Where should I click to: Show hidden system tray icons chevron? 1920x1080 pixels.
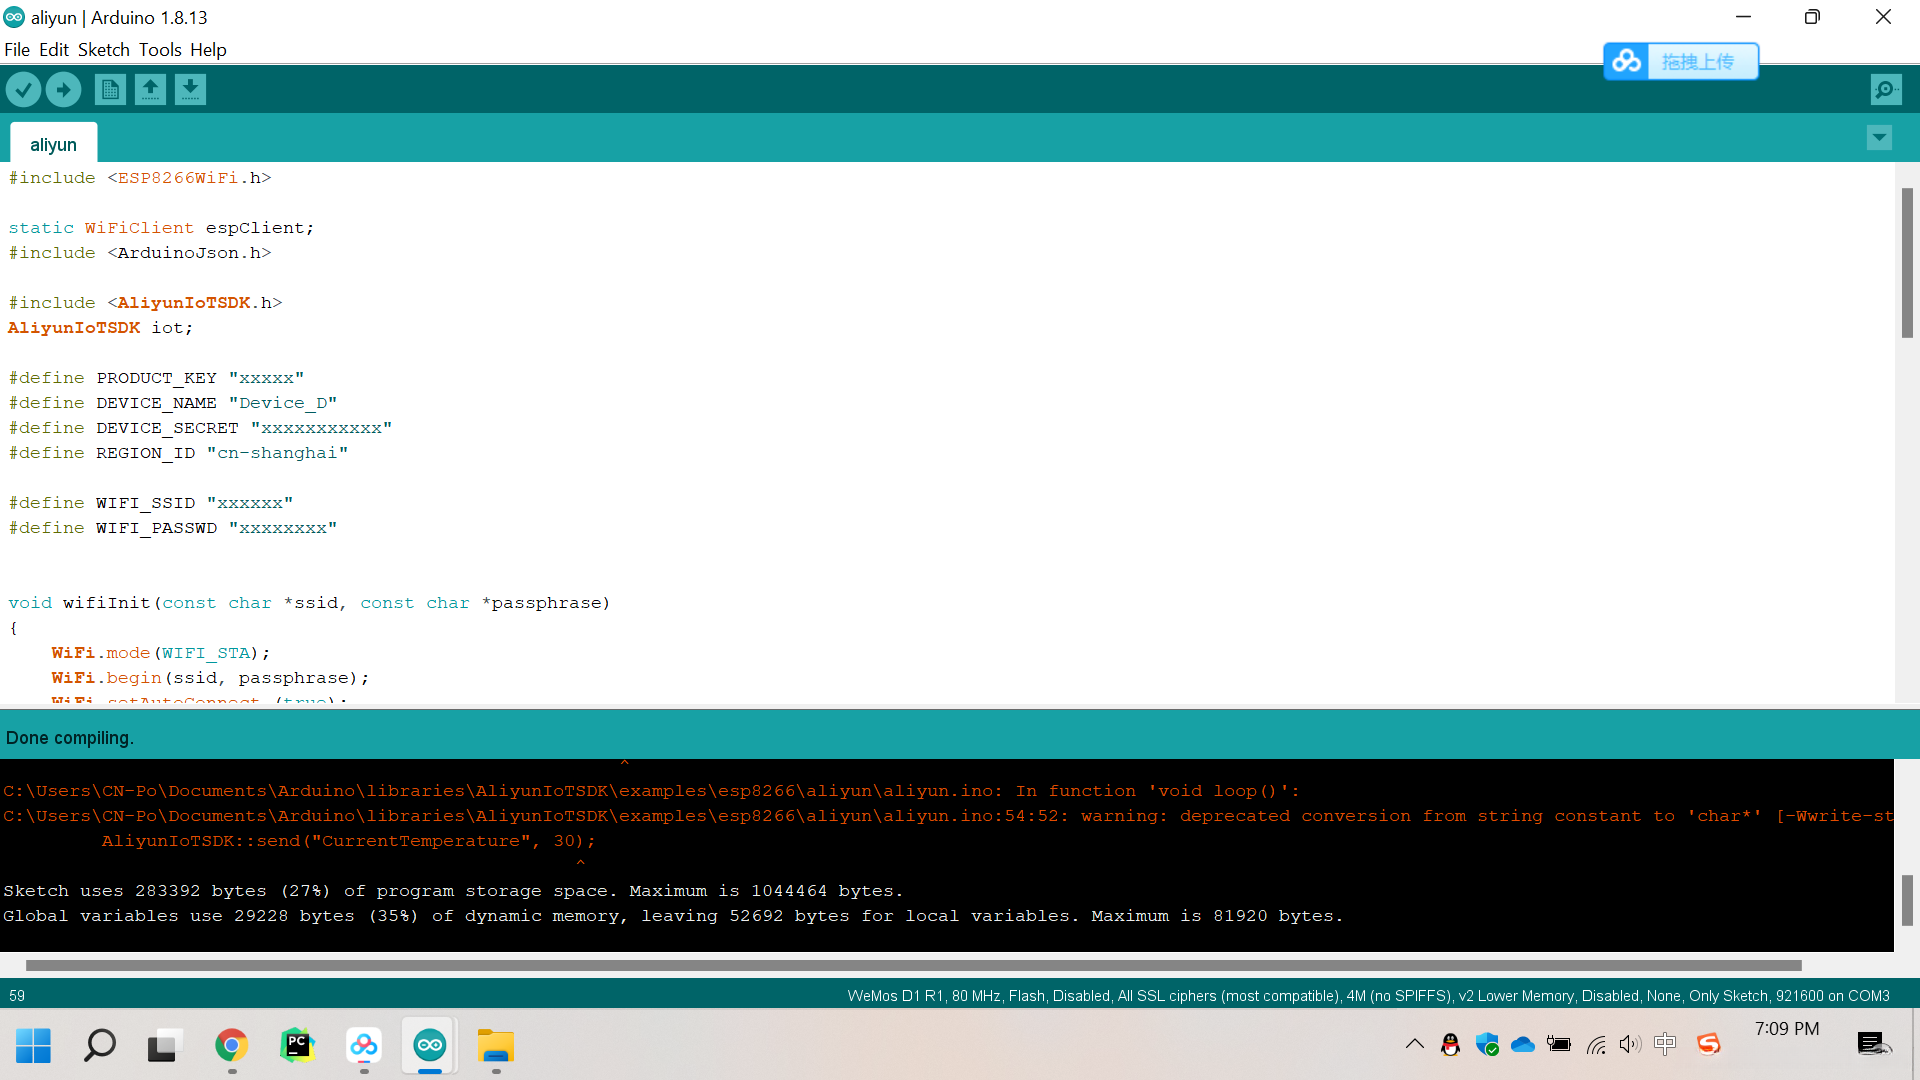[x=1414, y=1045]
